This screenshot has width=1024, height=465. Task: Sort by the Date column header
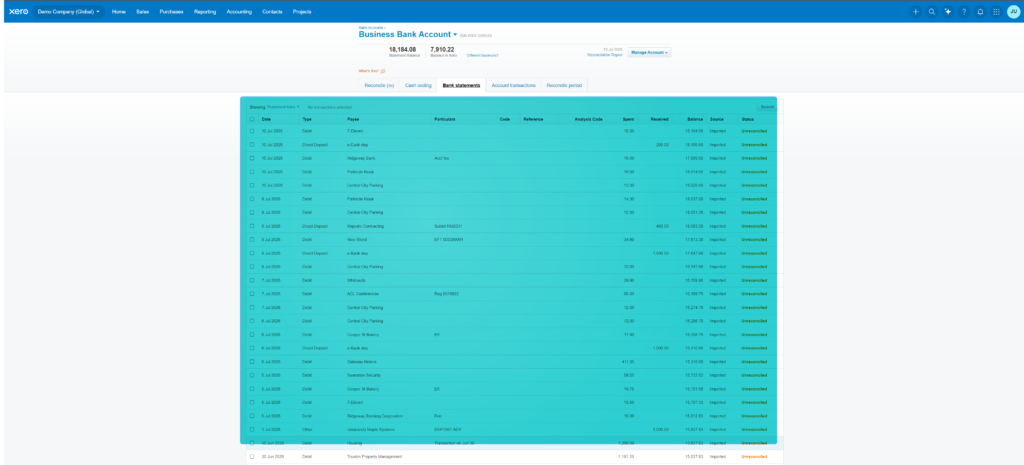tap(266, 120)
